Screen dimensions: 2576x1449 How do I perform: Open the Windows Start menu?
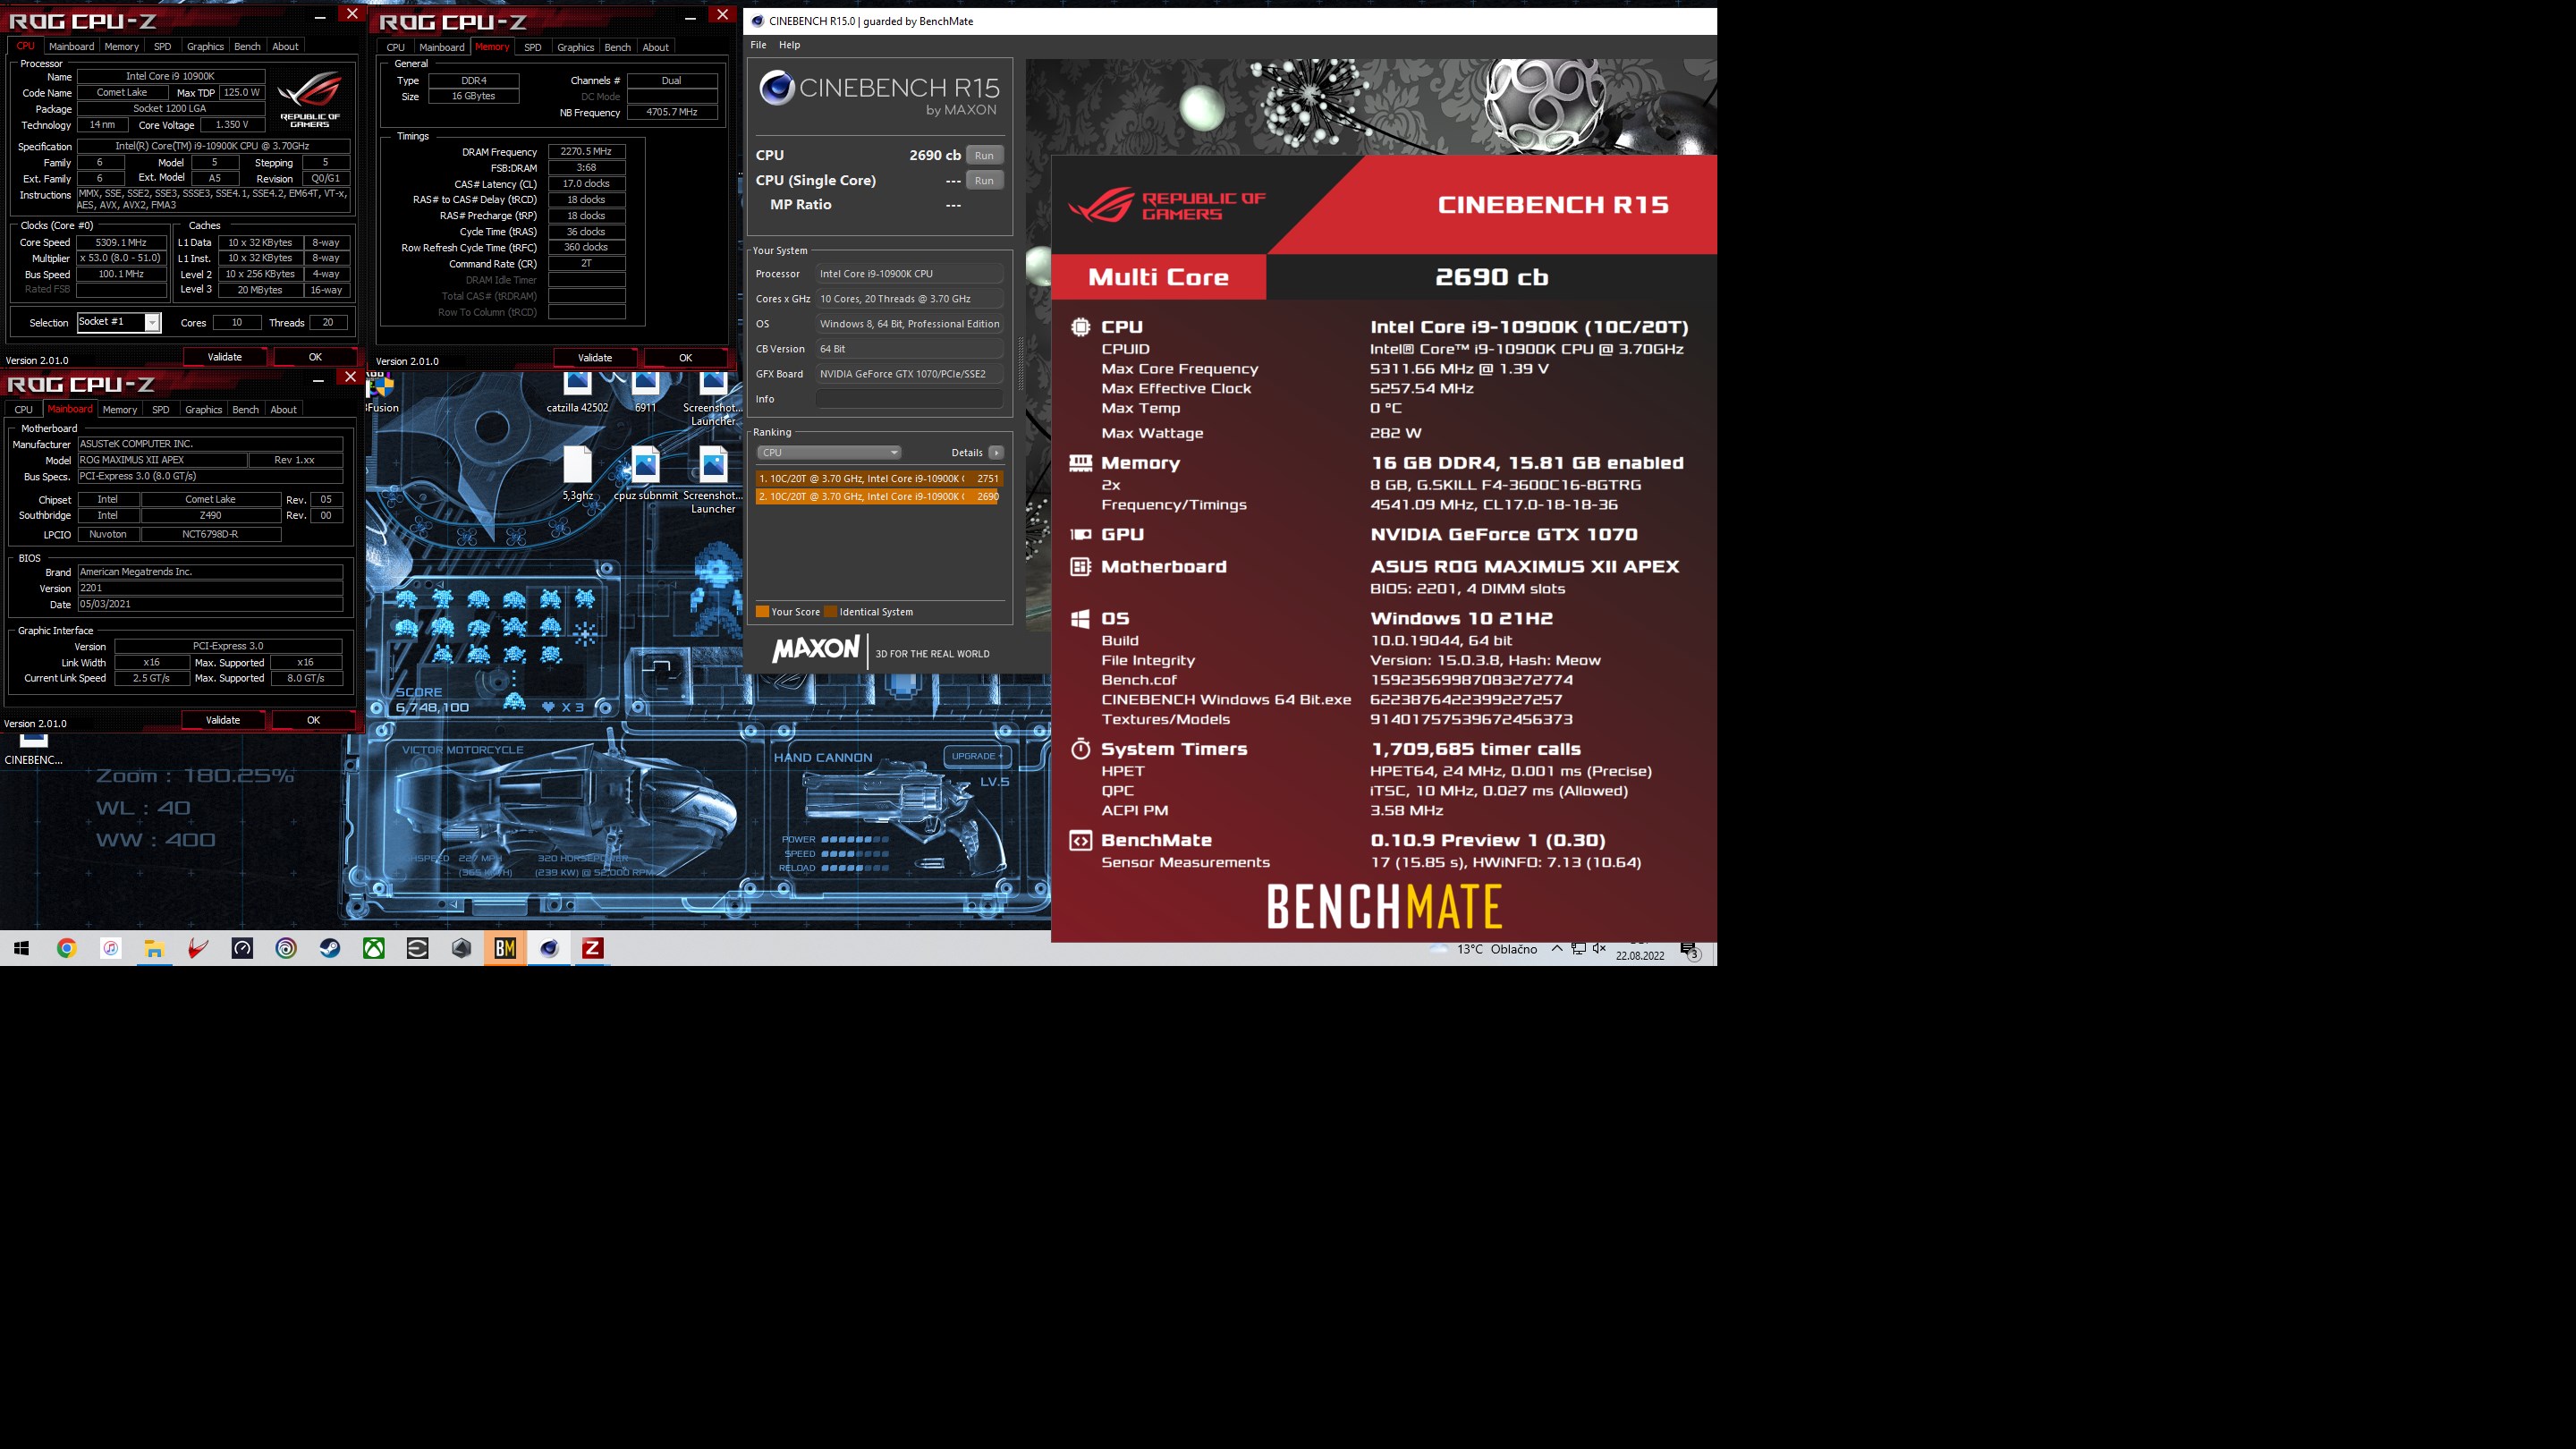tap(22, 948)
